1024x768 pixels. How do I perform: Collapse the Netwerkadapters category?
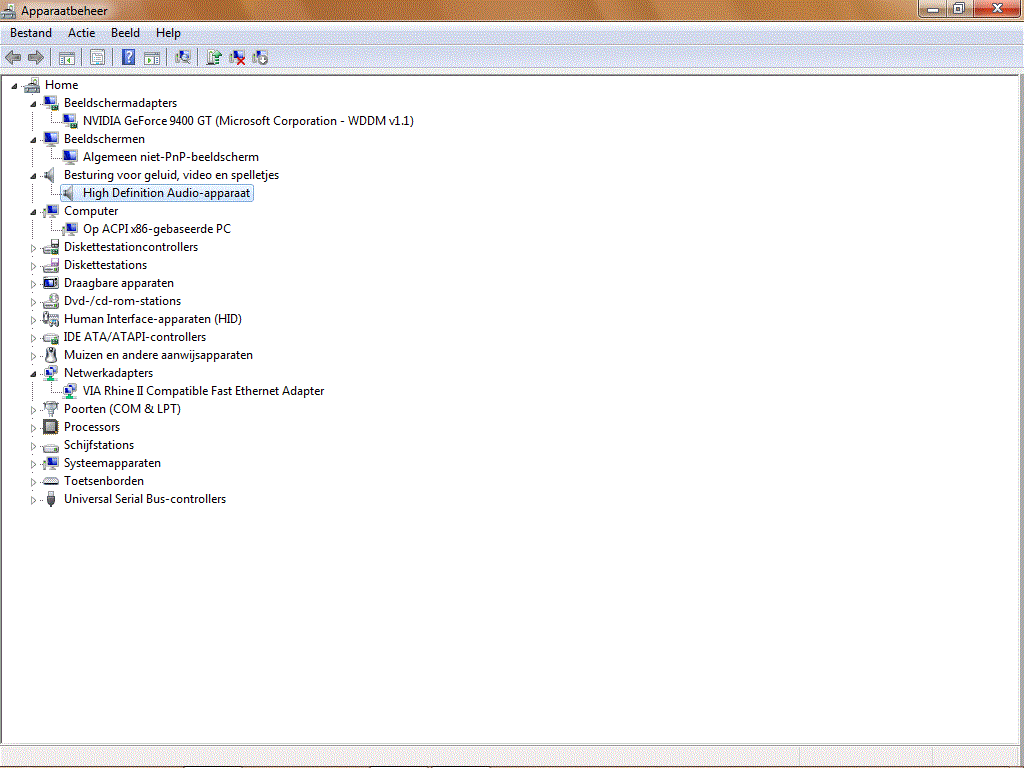point(33,374)
